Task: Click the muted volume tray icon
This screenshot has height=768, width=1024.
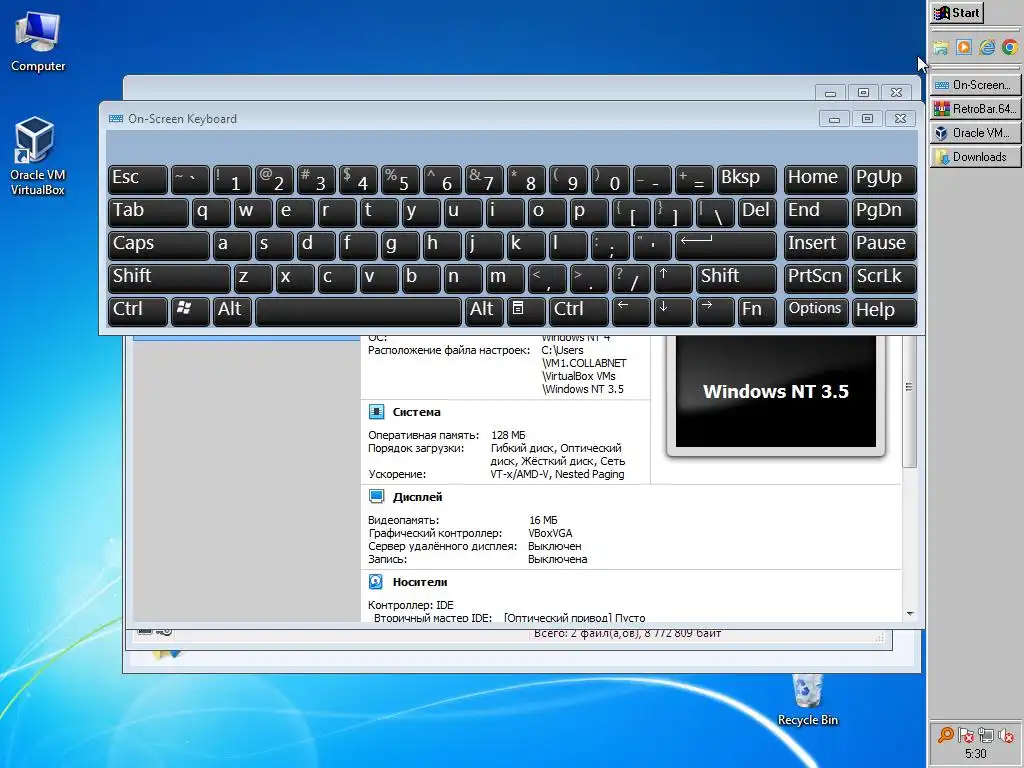Action: tap(1006, 735)
